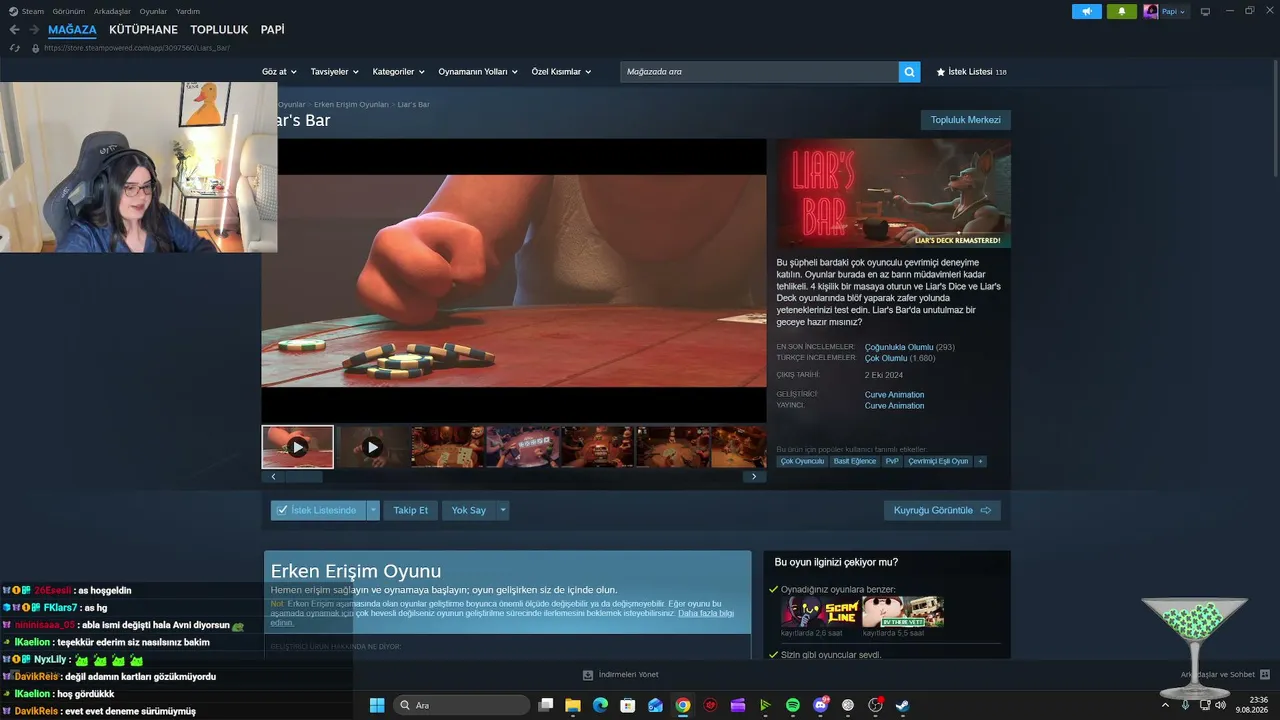Open Task View in the taskbar
This screenshot has width=1280, height=720.
pos(546,705)
